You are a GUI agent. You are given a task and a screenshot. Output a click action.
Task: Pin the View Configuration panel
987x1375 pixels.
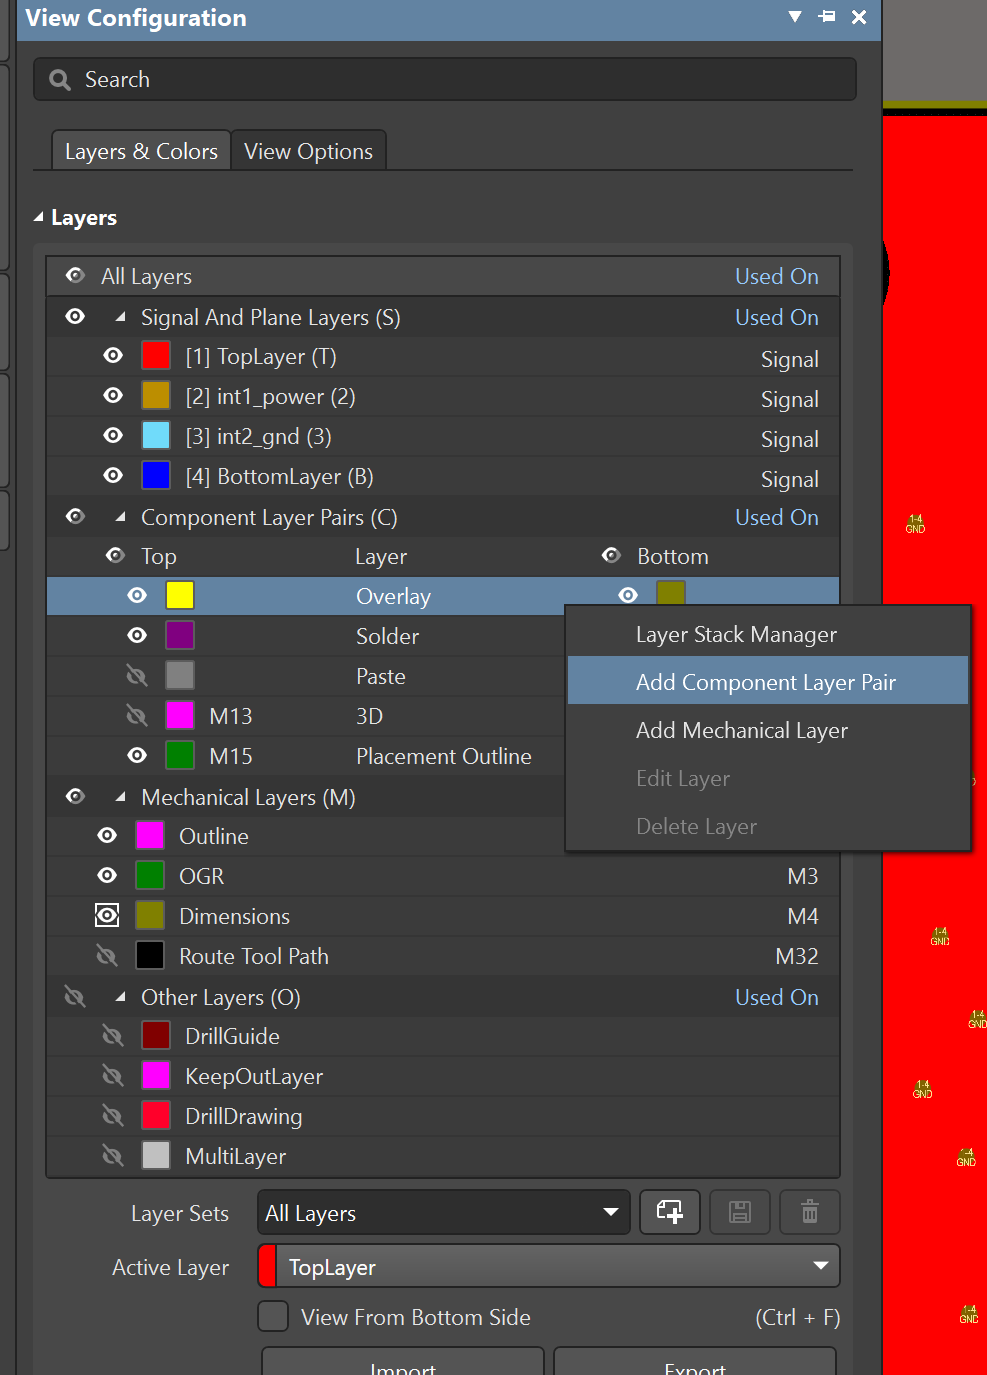827,17
